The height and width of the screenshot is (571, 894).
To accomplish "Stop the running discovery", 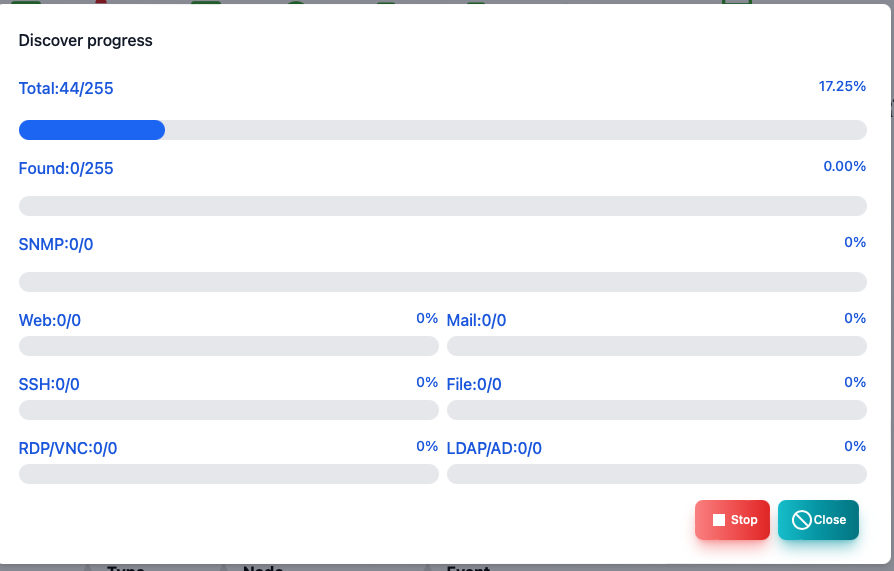I will point(732,520).
